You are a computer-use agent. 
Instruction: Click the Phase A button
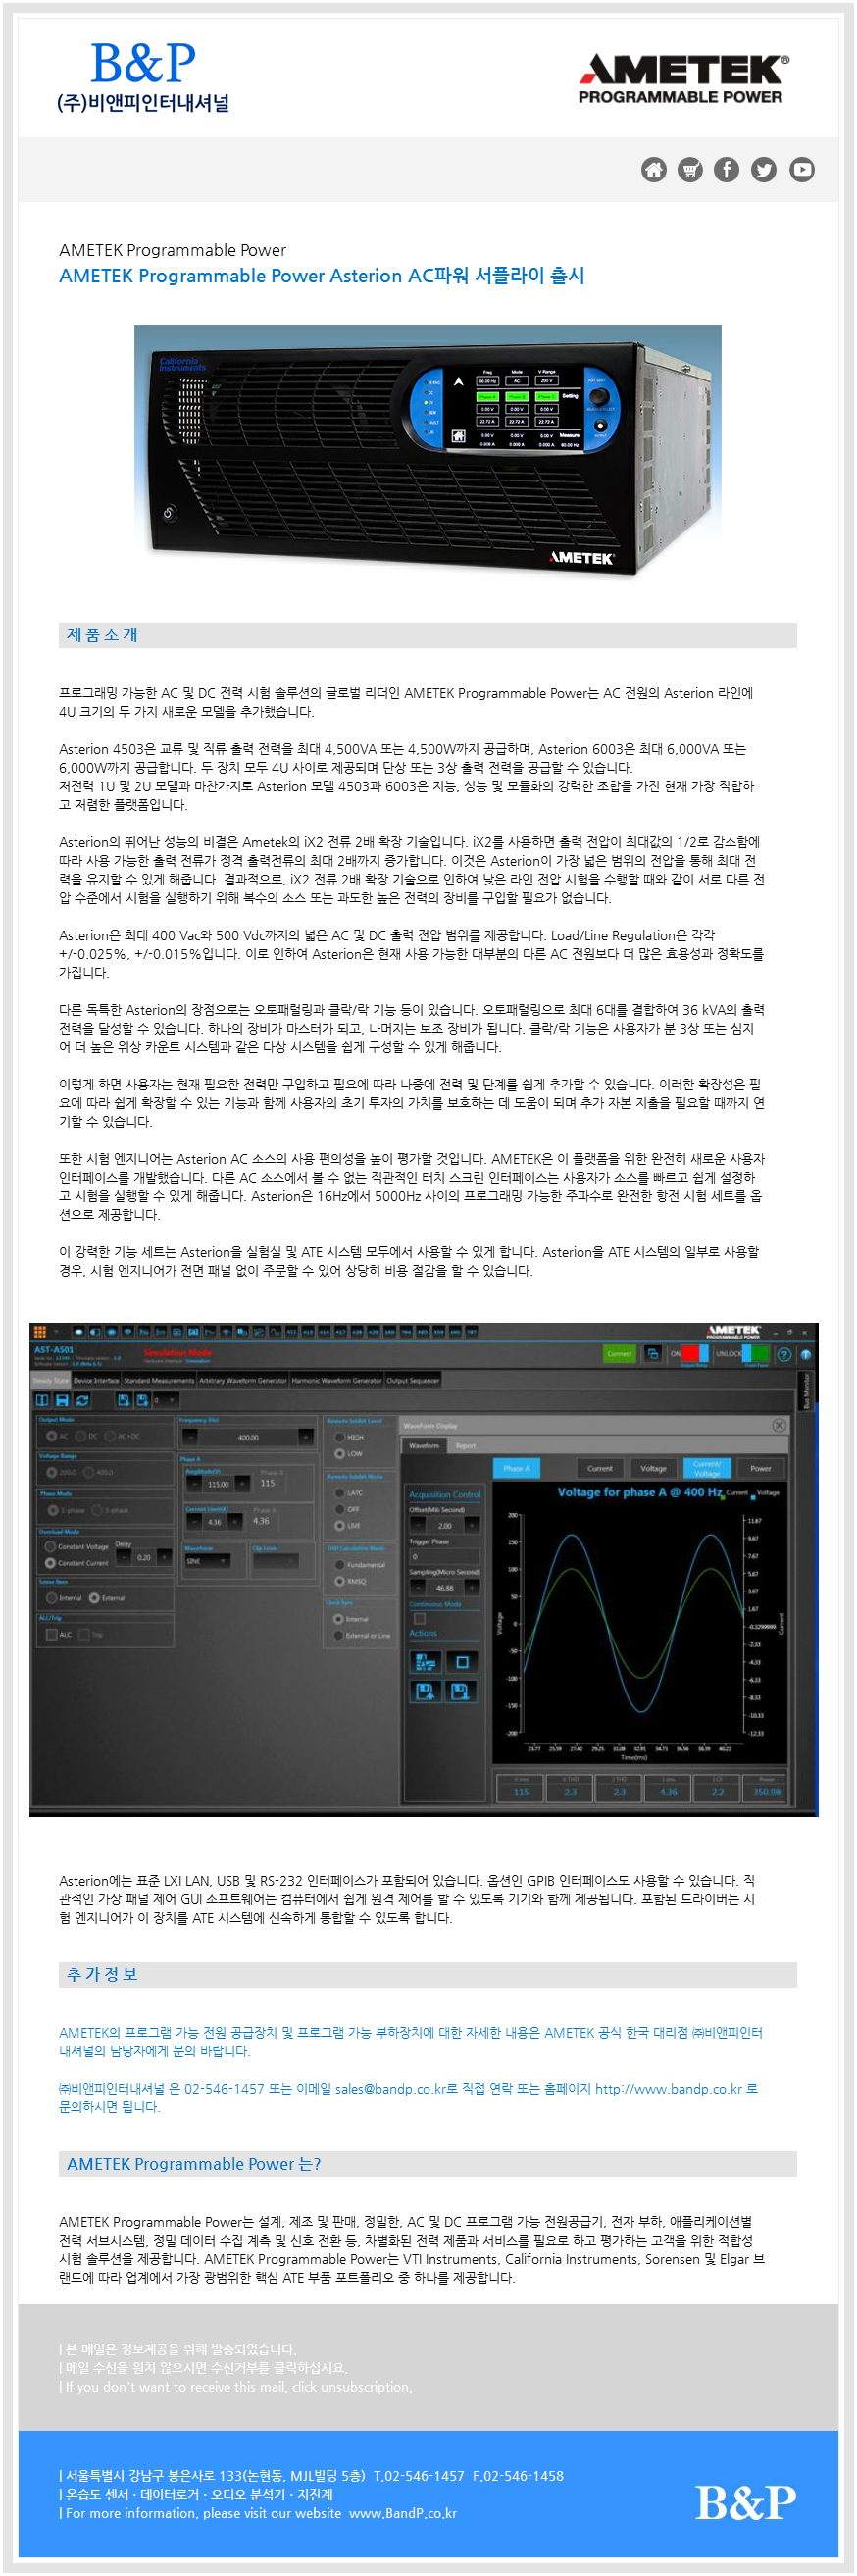pos(517,1468)
